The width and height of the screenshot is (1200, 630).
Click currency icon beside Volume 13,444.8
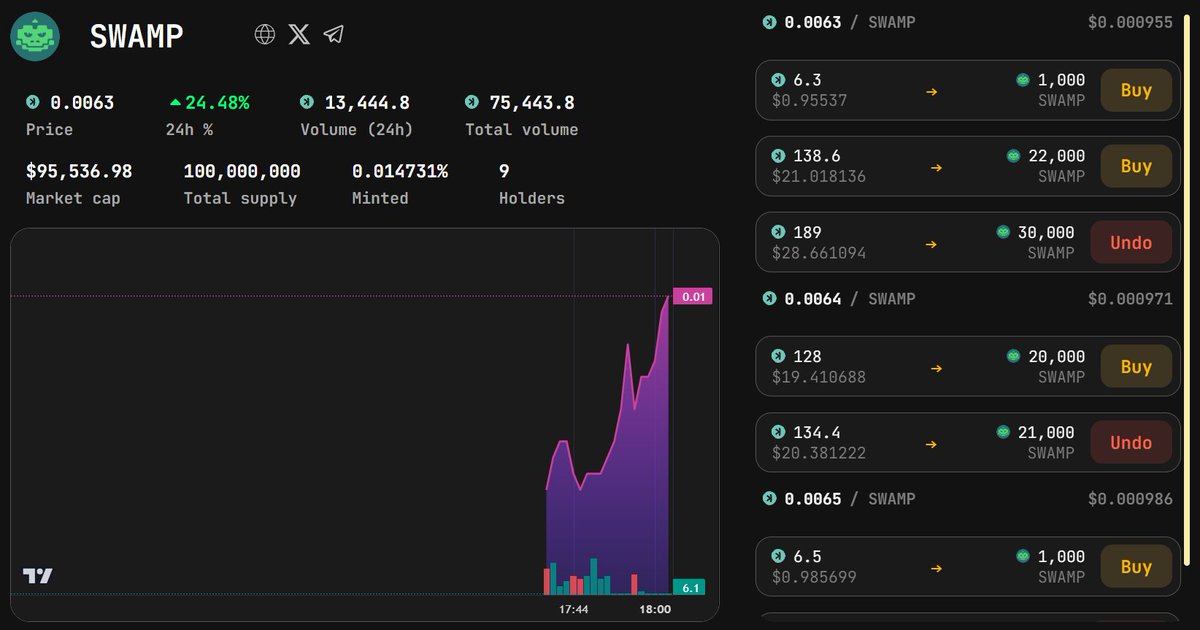pyautogui.click(x=307, y=102)
